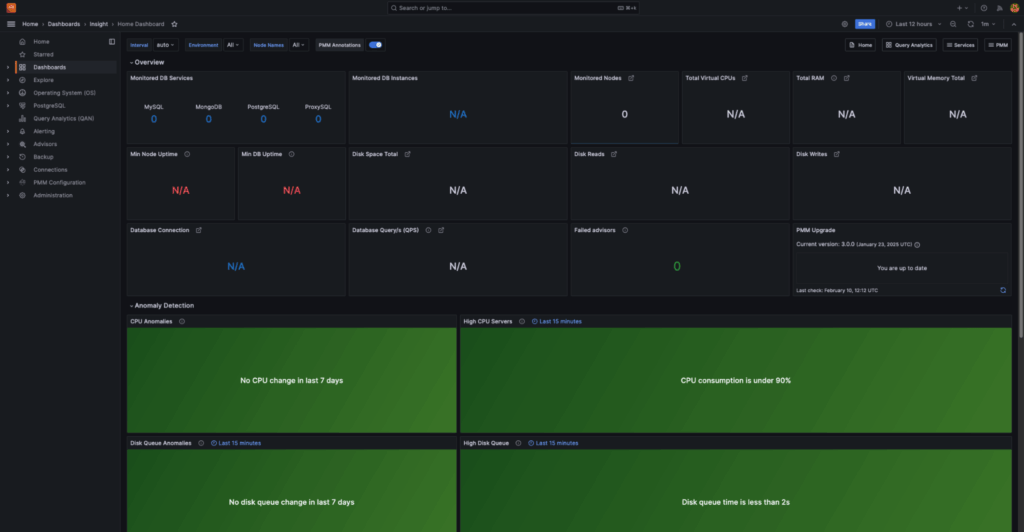Open Home in the sidebar
The image size is (1024, 532).
click(41, 42)
